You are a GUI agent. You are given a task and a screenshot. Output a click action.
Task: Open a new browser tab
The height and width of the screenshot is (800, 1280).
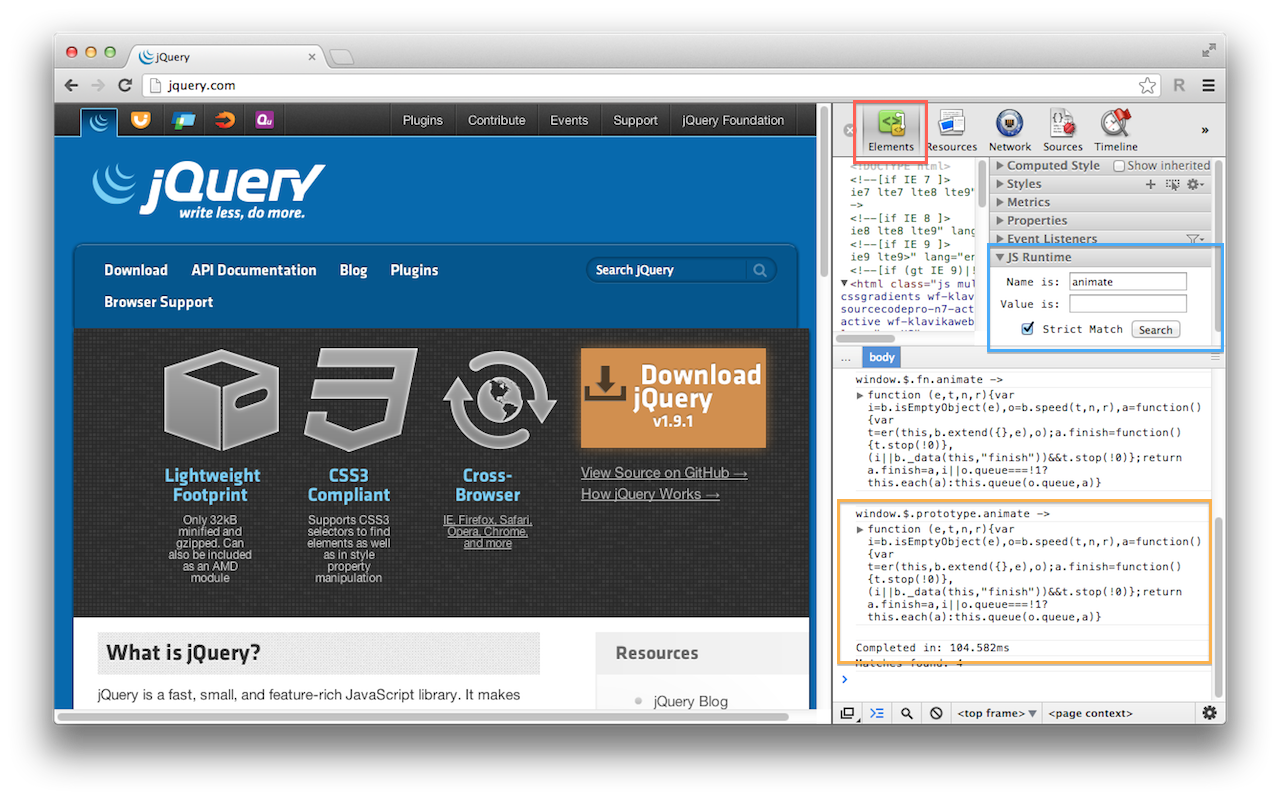click(341, 57)
